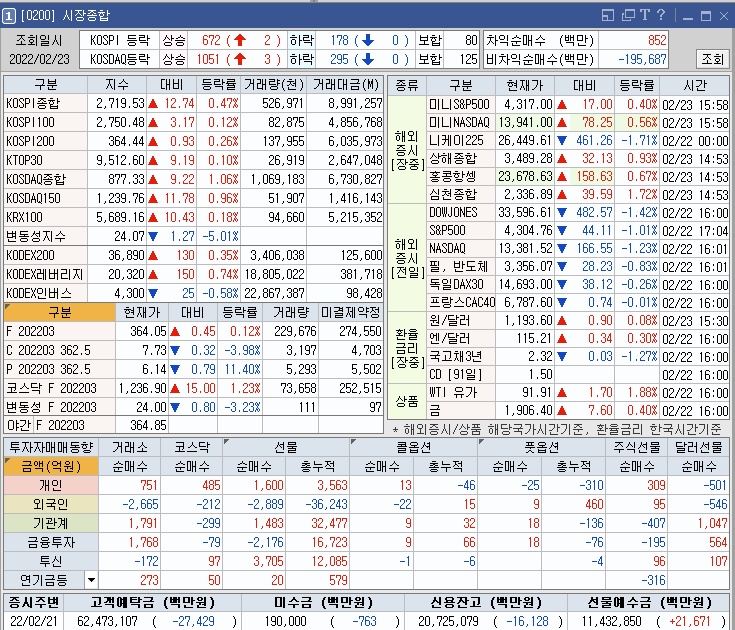This screenshot has height=630, width=735.
Task: Click the 거래소 column header
Action: tap(130, 447)
